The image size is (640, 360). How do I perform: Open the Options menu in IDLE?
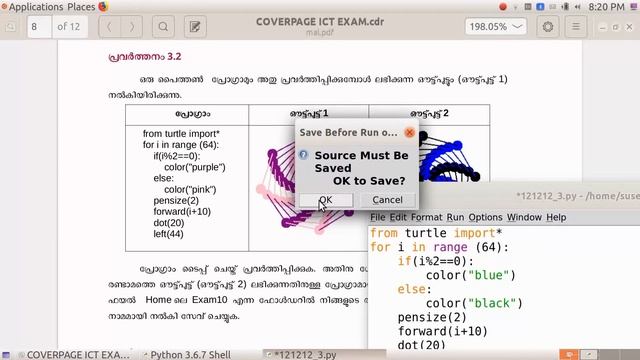485,217
